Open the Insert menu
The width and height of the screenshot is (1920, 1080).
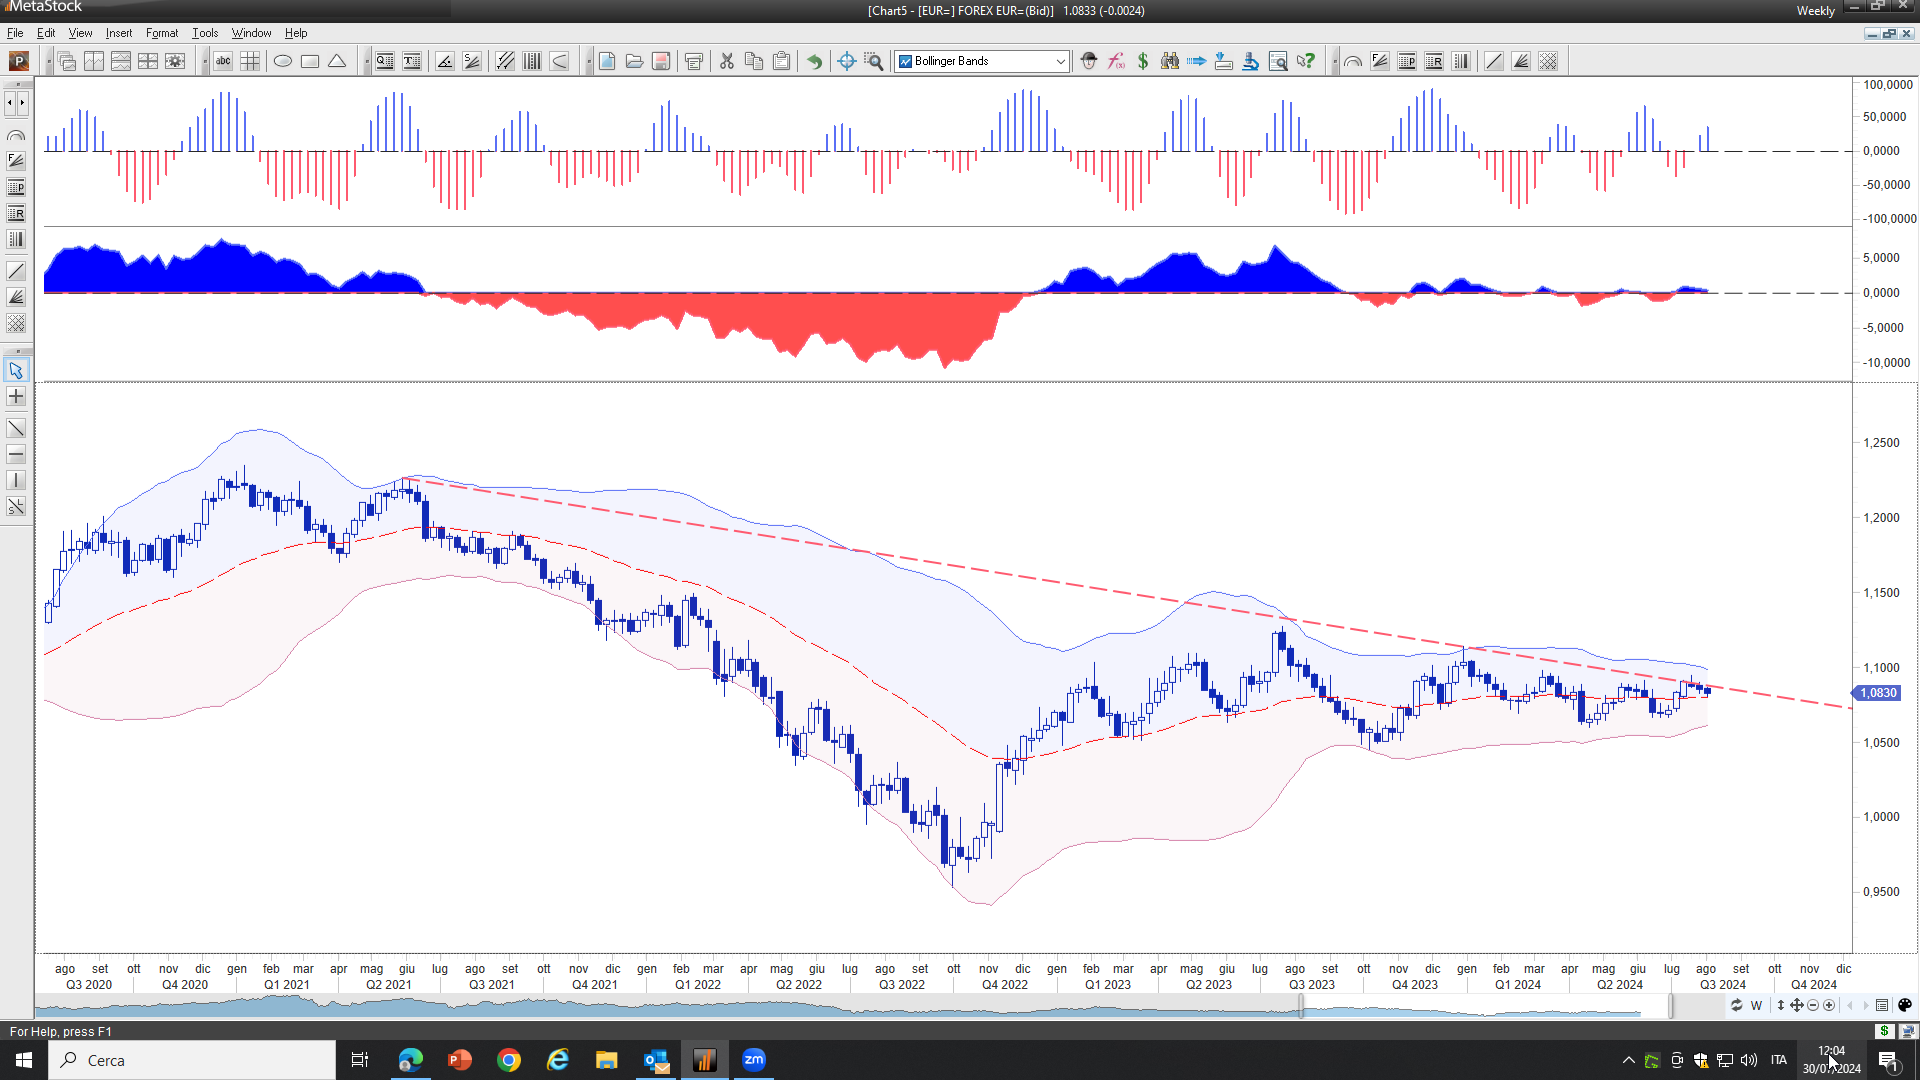click(118, 33)
